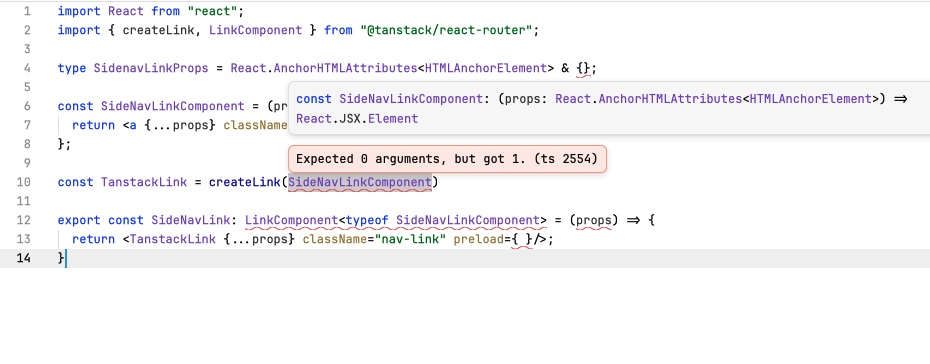This screenshot has height=364, width=930.
Task: Click SideNavLinkComponent declaration on line 6
Action: [x=173, y=106]
